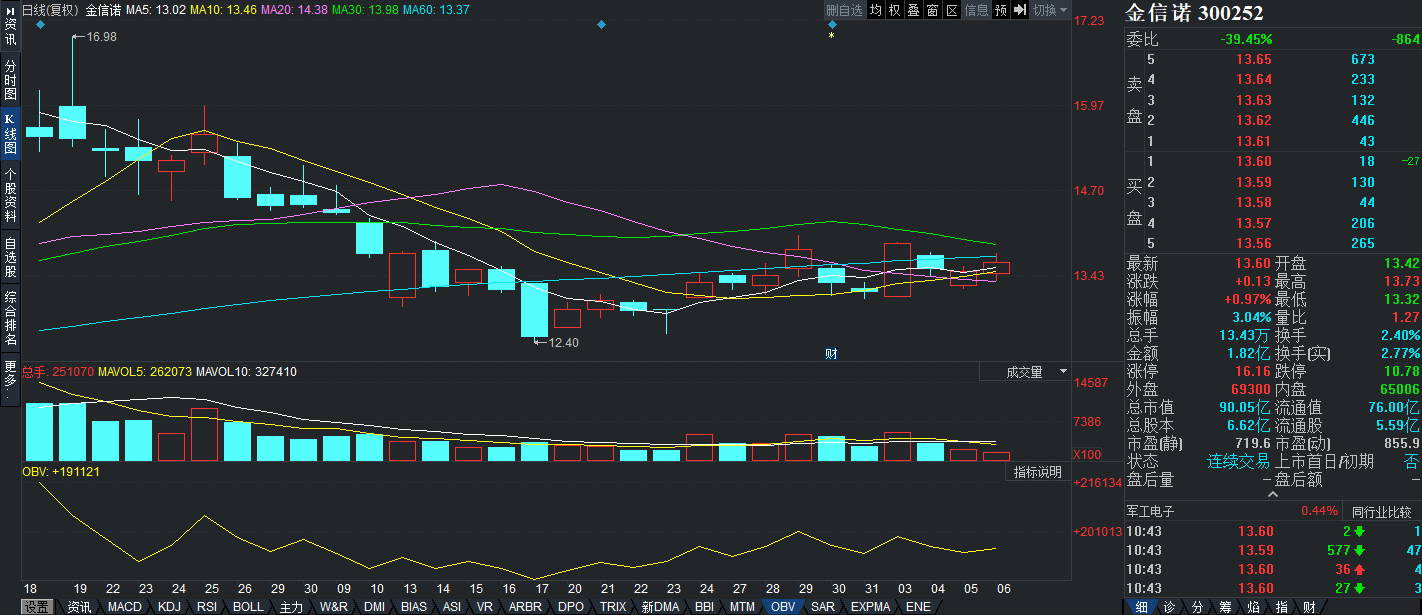Open 综合排名 sidebar tab
1422x615 pixels.
(10, 318)
